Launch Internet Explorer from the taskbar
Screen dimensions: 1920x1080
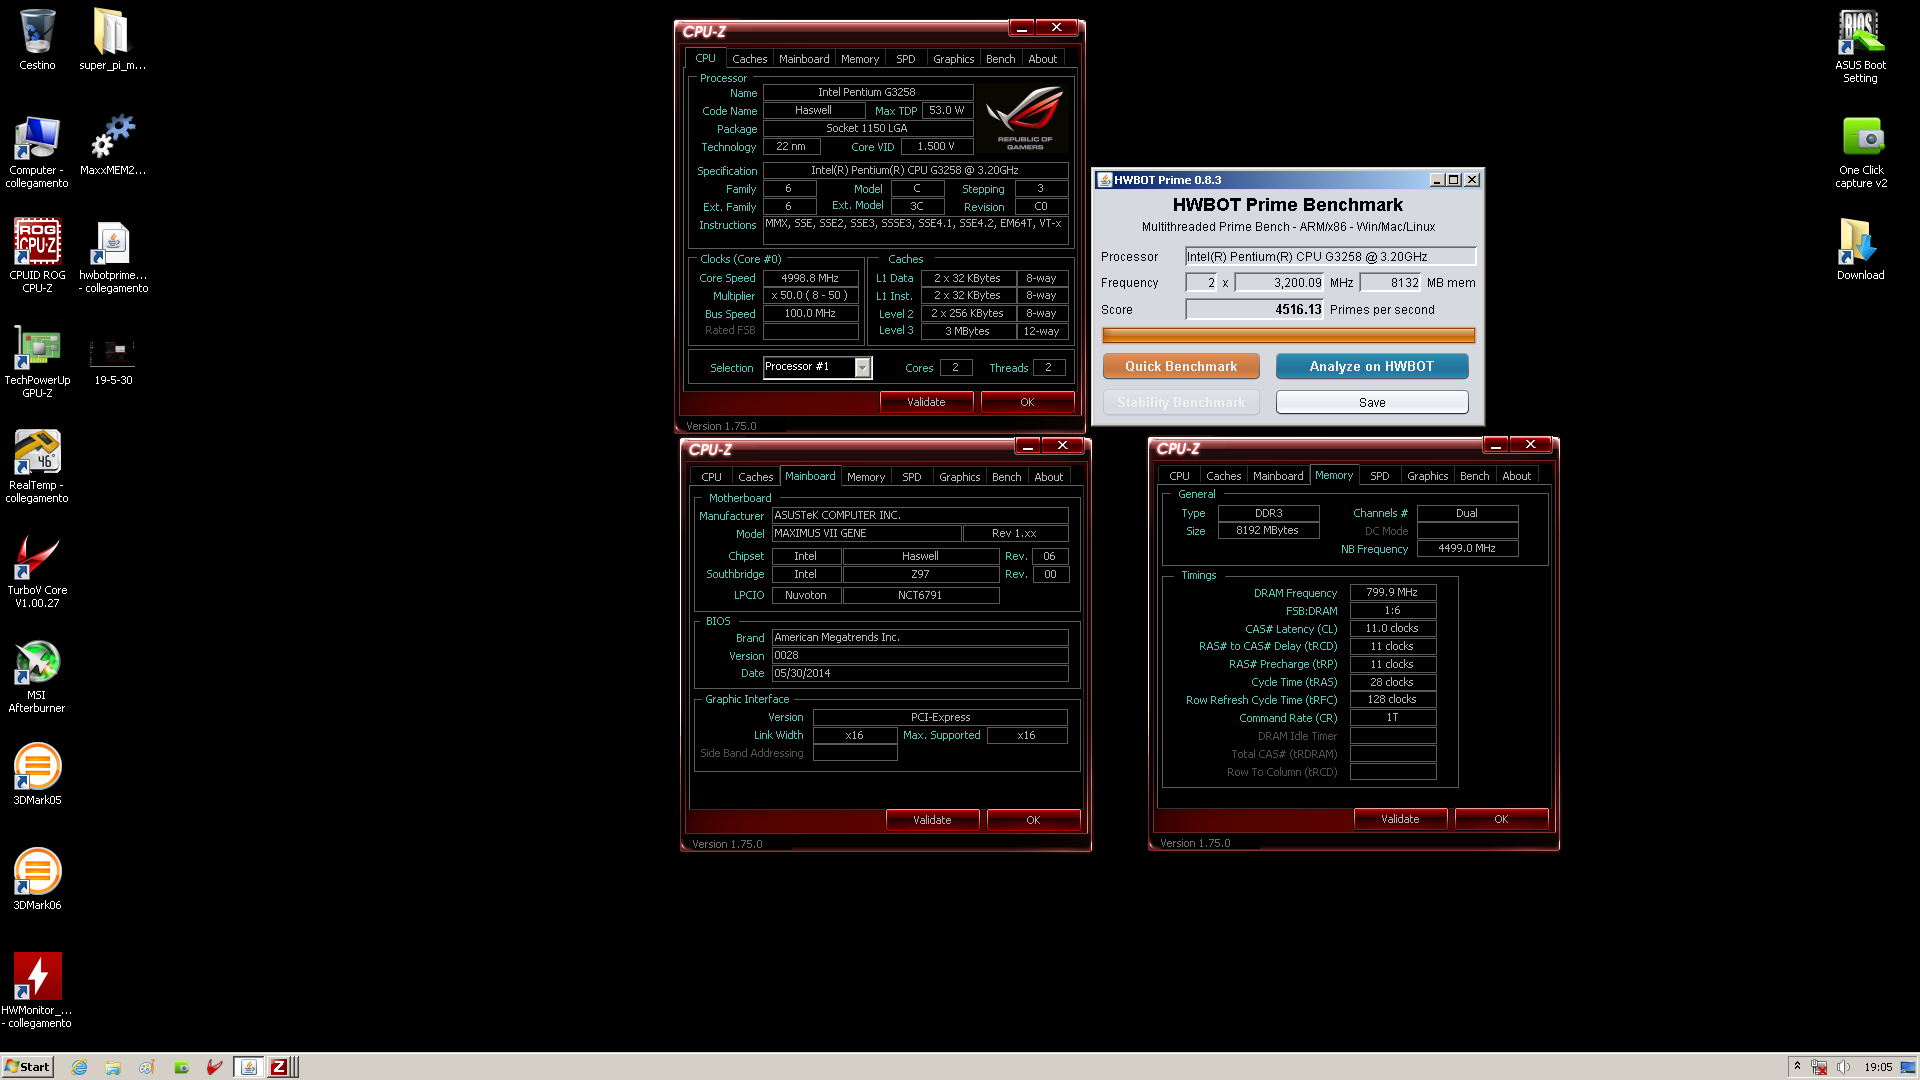tap(80, 1067)
